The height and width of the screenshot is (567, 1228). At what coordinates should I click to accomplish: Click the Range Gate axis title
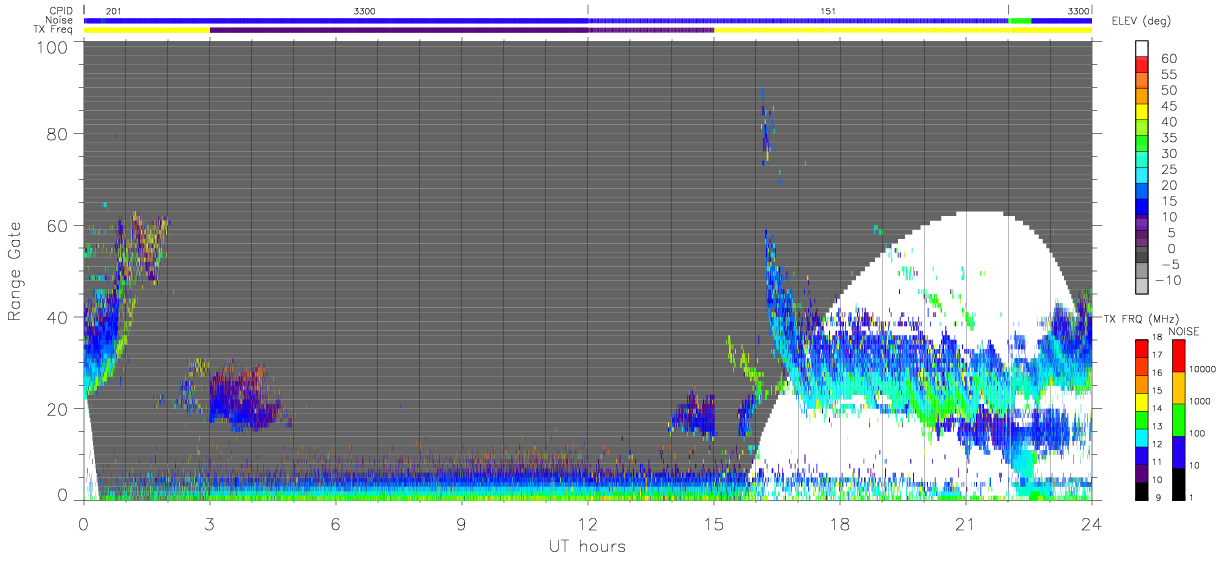pos(15,272)
